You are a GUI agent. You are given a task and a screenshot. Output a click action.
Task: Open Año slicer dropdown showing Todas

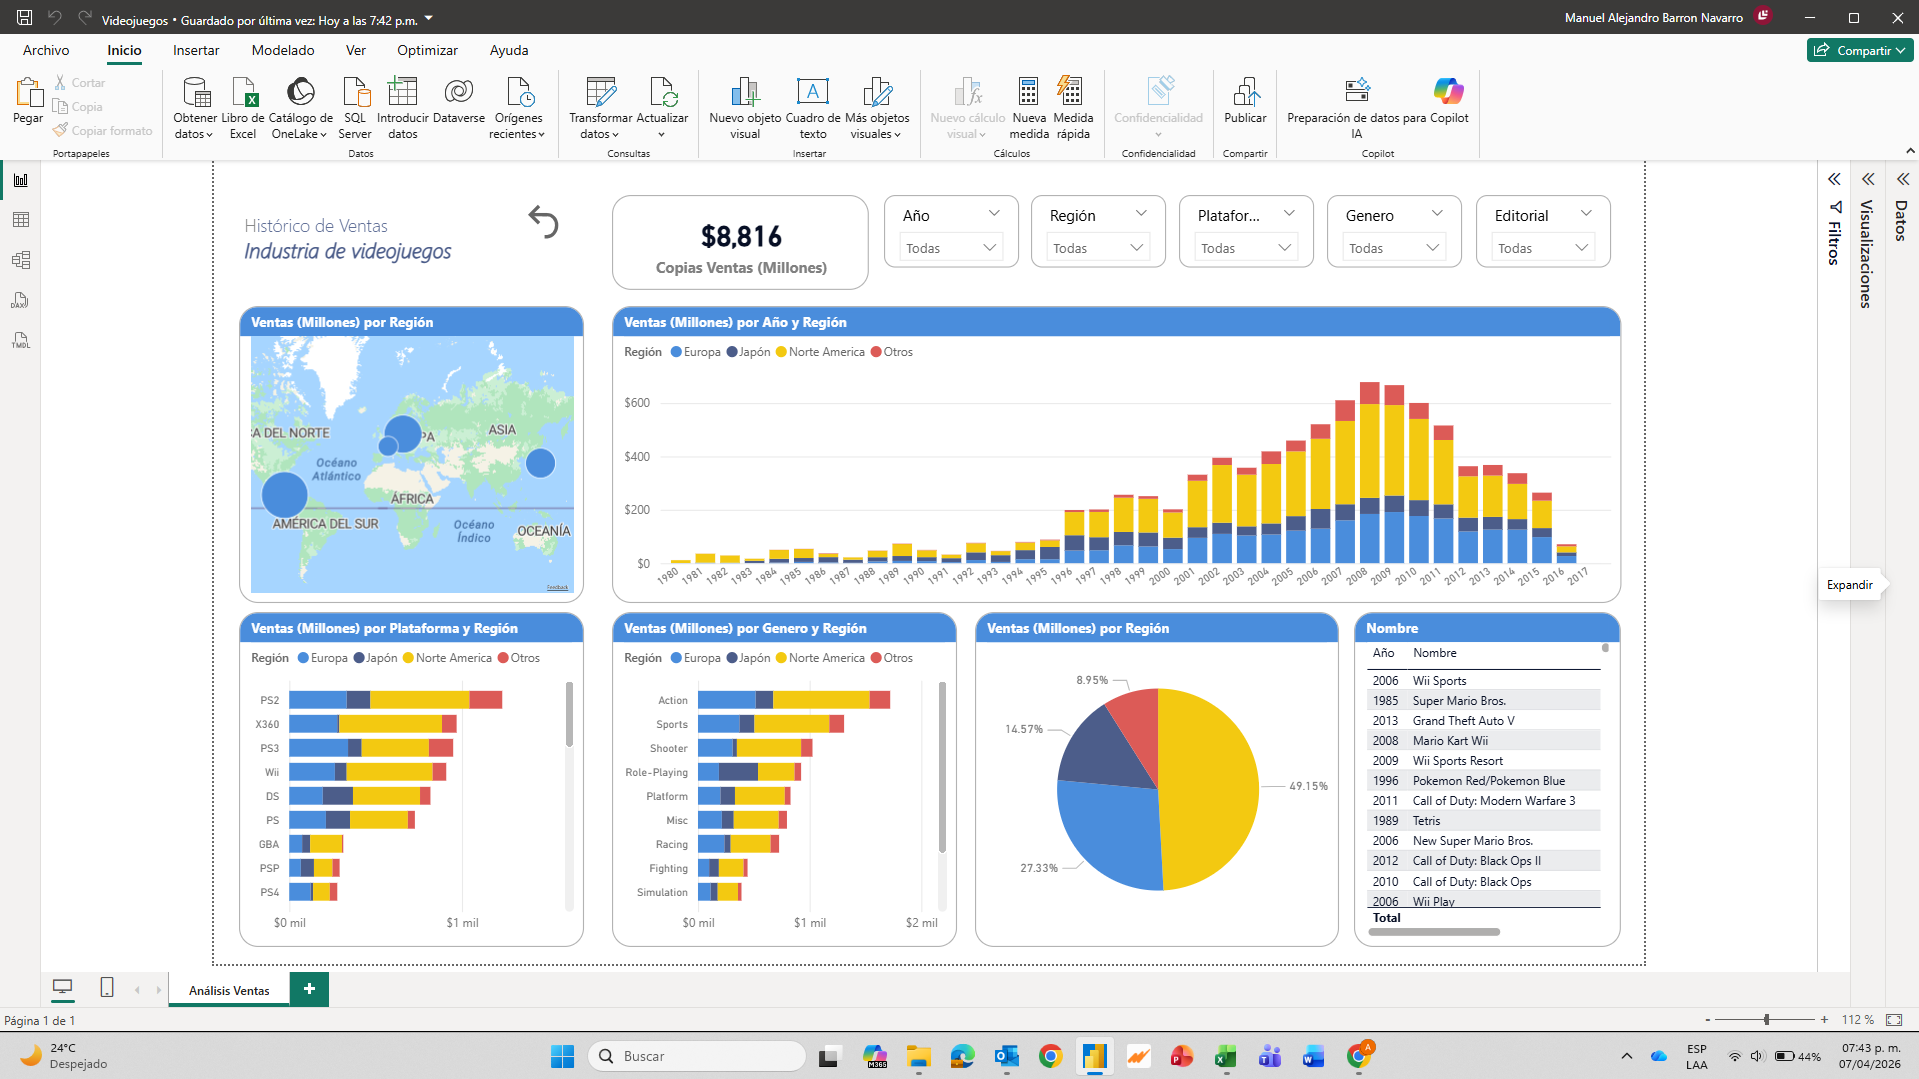[951, 248]
